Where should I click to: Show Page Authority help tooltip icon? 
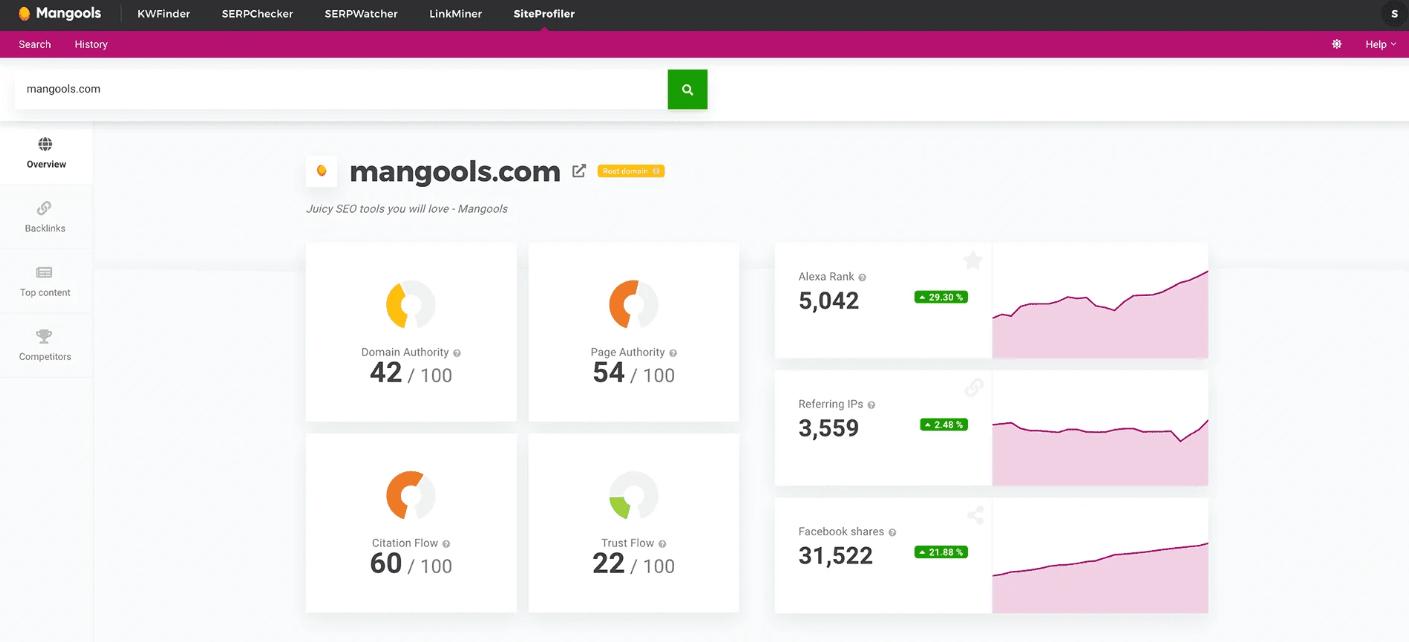(673, 353)
